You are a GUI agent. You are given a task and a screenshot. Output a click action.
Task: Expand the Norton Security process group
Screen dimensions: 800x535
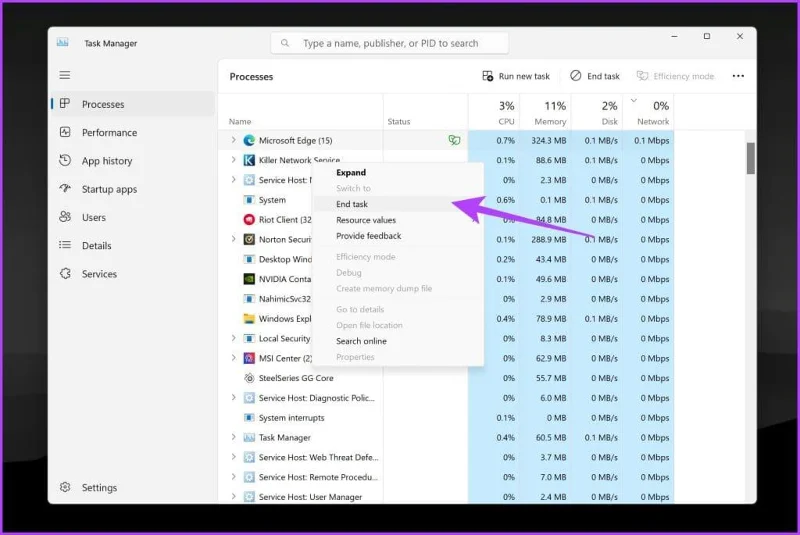[233, 239]
